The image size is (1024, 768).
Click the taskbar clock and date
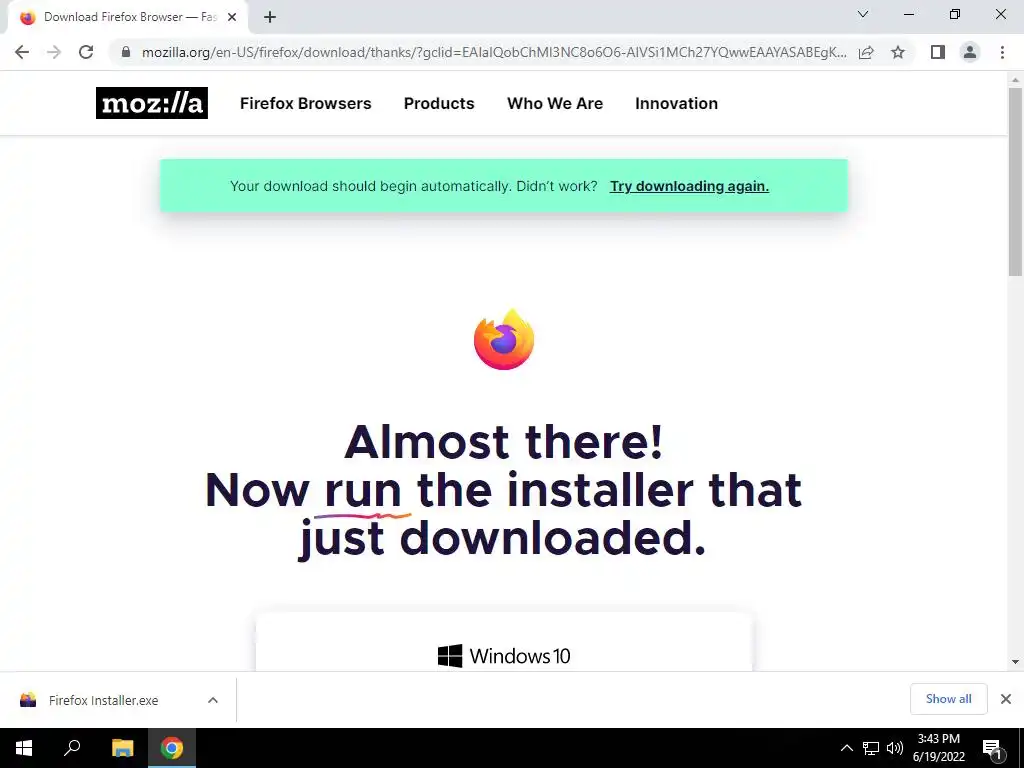938,748
